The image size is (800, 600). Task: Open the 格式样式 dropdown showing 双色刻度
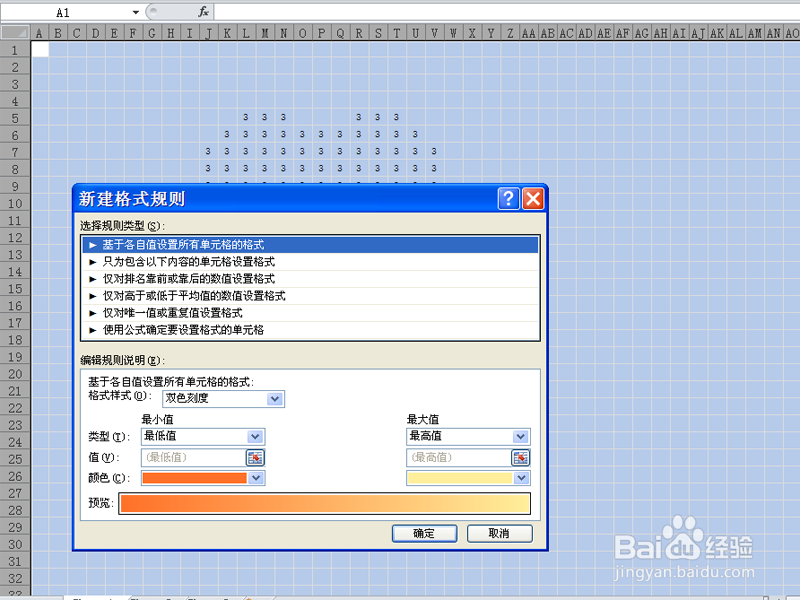point(276,399)
